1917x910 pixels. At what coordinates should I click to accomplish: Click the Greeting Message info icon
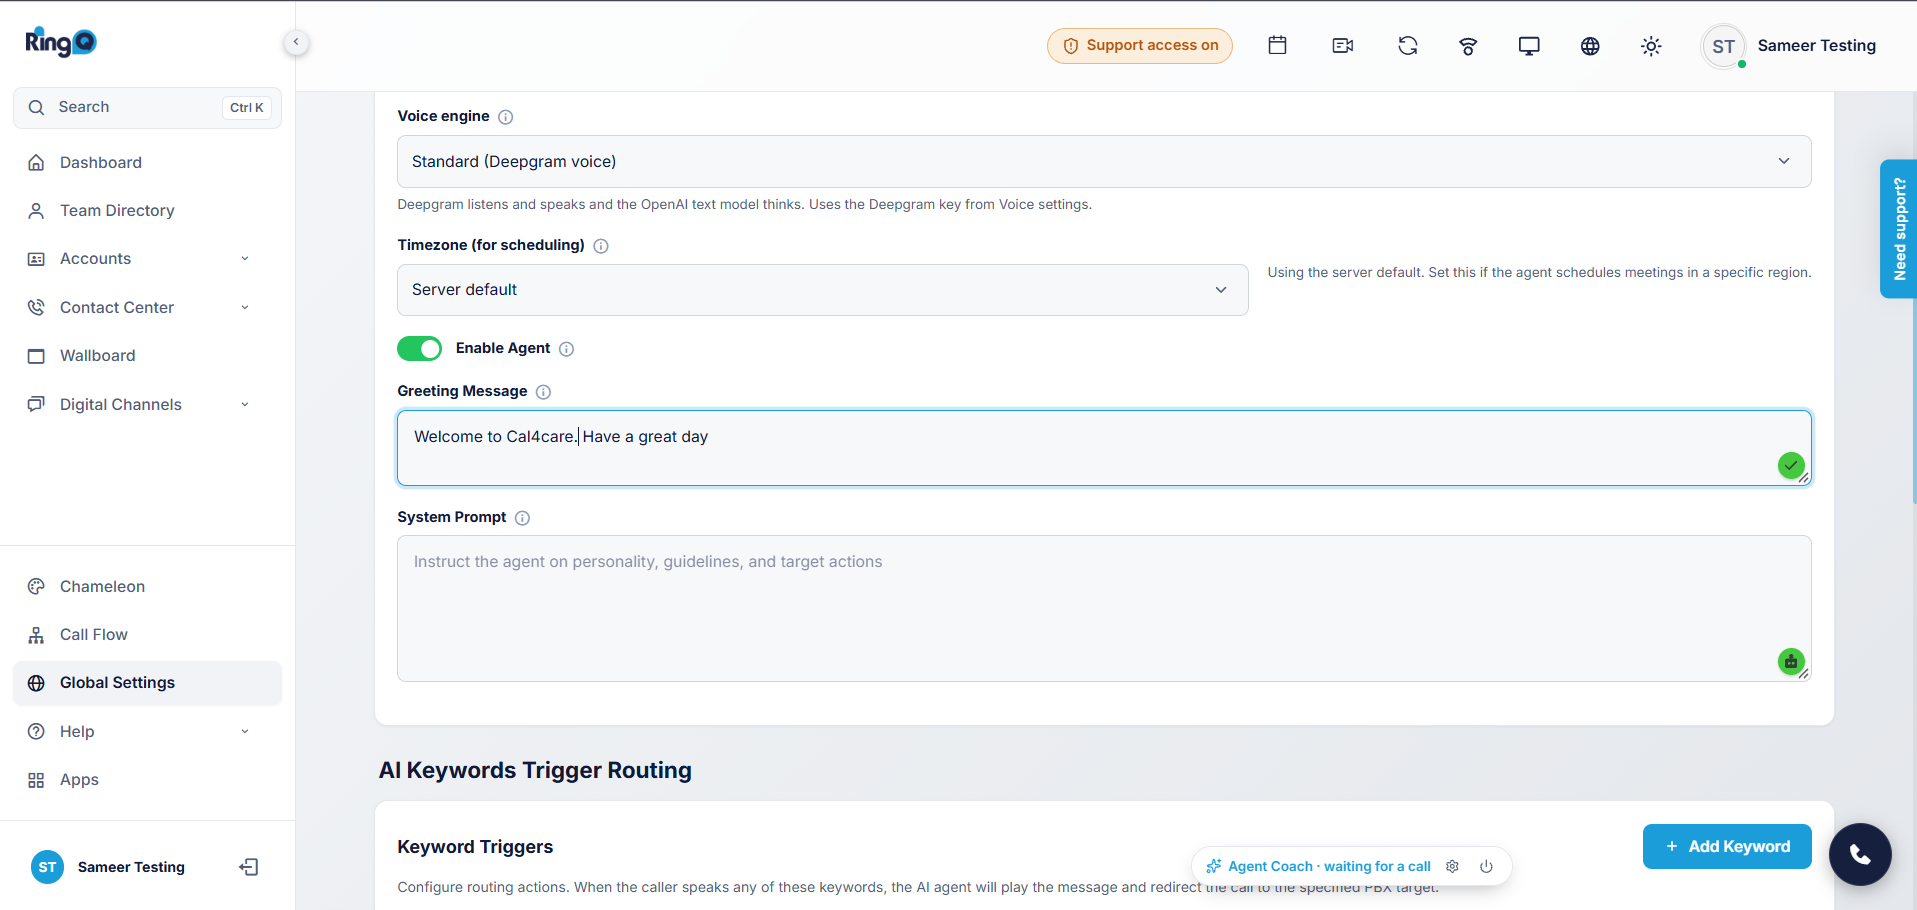[x=543, y=392]
